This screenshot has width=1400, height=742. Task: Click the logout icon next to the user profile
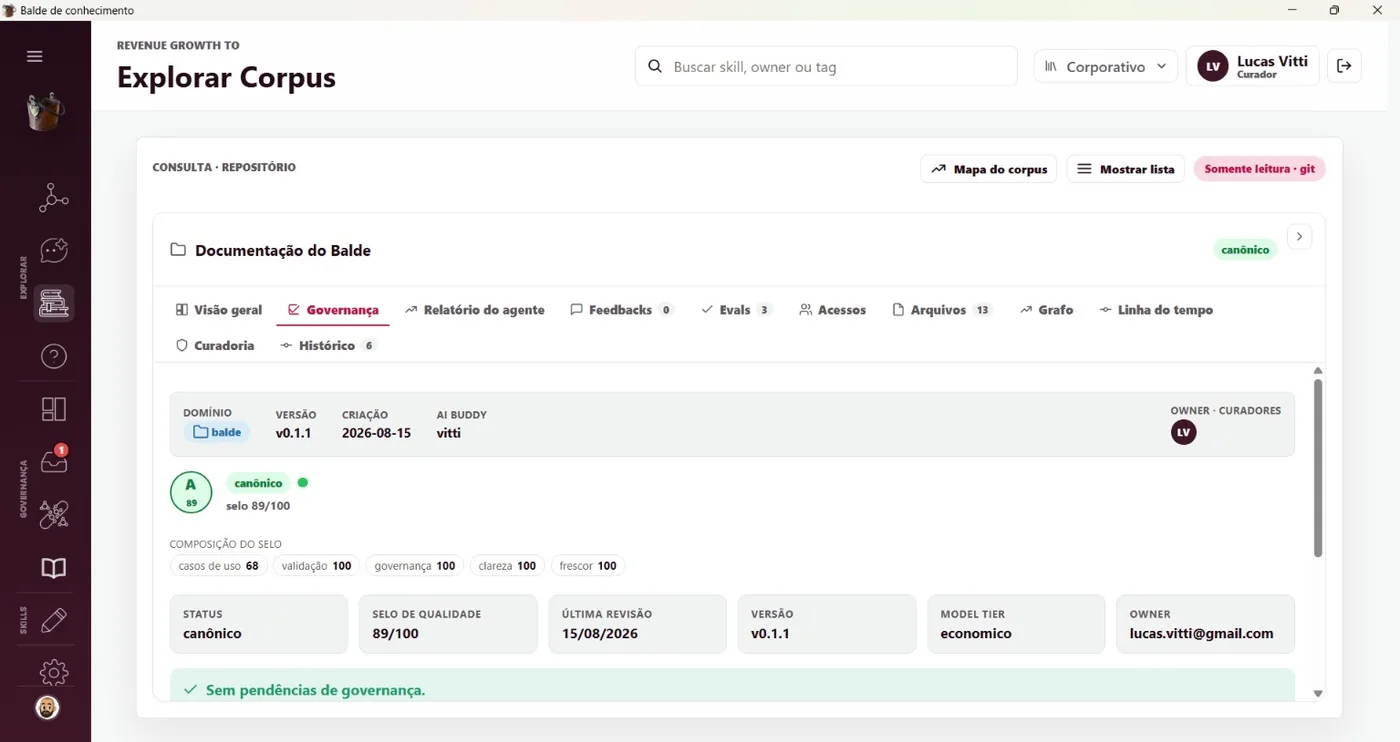point(1344,66)
